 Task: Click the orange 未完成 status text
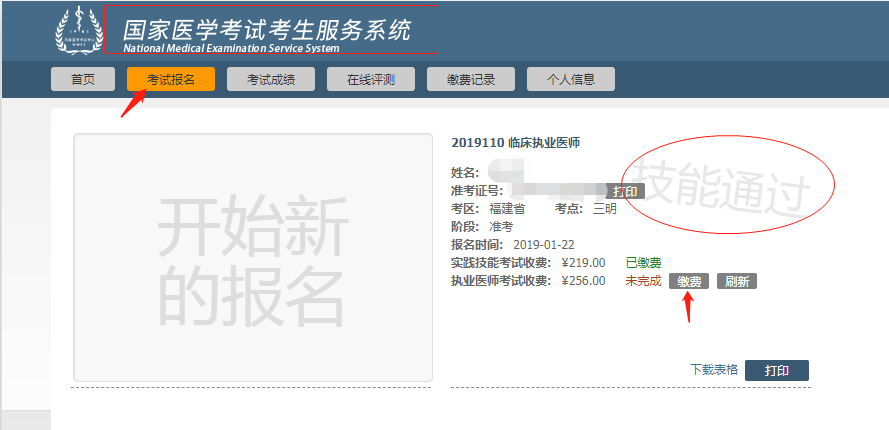pyautogui.click(x=643, y=281)
